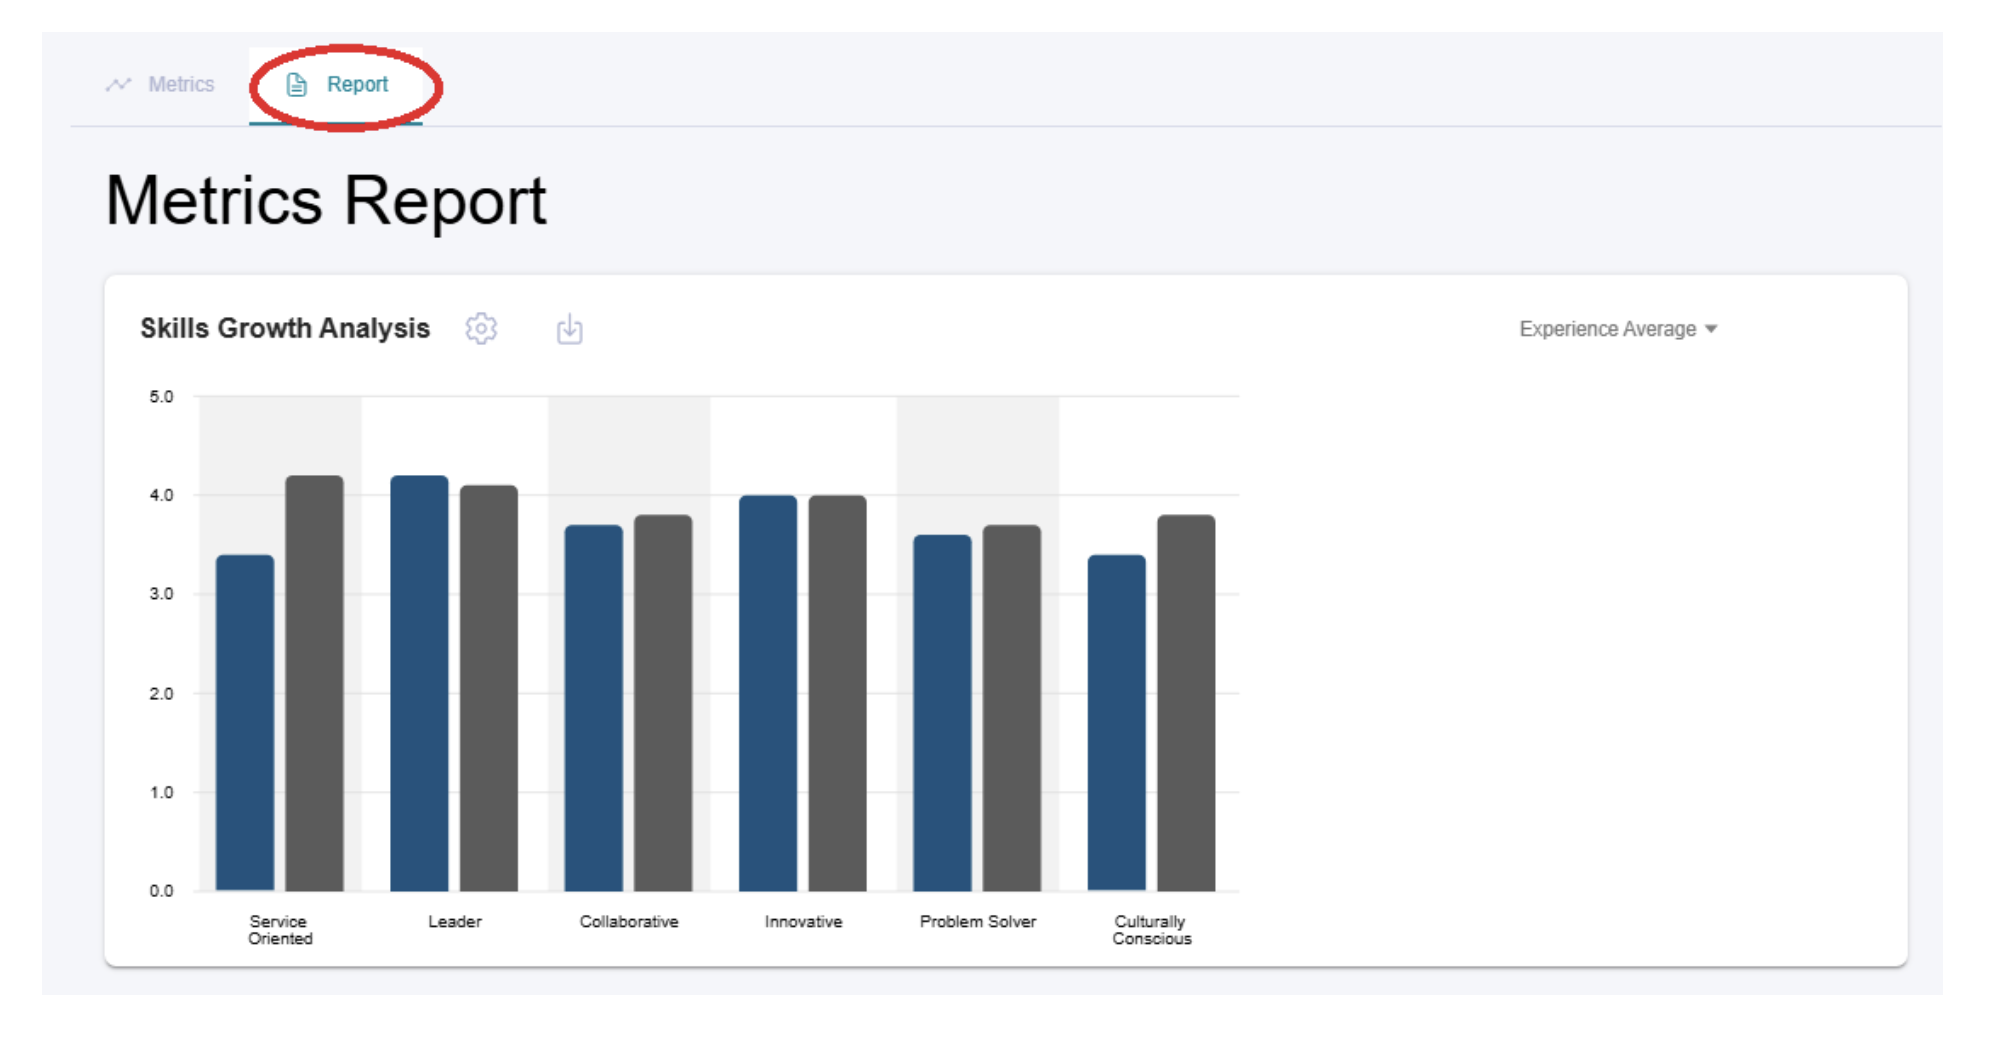The height and width of the screenshot is (1040, 1994).
Task: Open the Skills Growth Analysis settings gear
Action: [x=481, y=329]
